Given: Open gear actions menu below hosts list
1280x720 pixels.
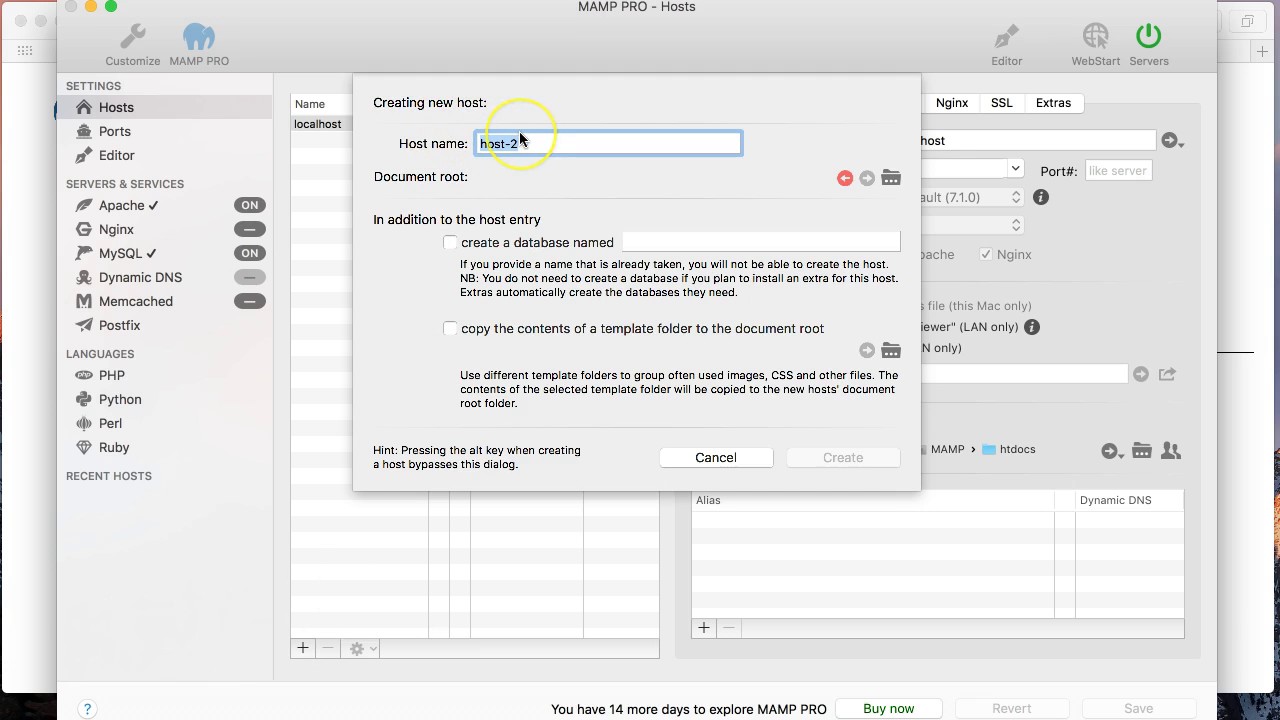Looking at the screenshot, I should click(x=362, y=649).
